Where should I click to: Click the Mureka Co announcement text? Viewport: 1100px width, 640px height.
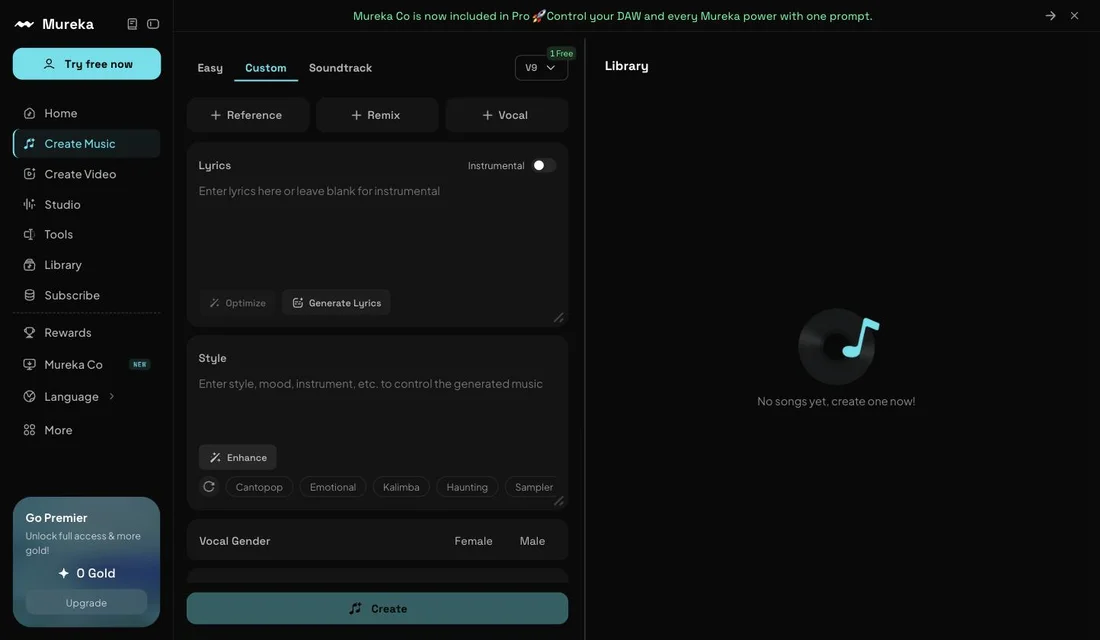point(612,15)
